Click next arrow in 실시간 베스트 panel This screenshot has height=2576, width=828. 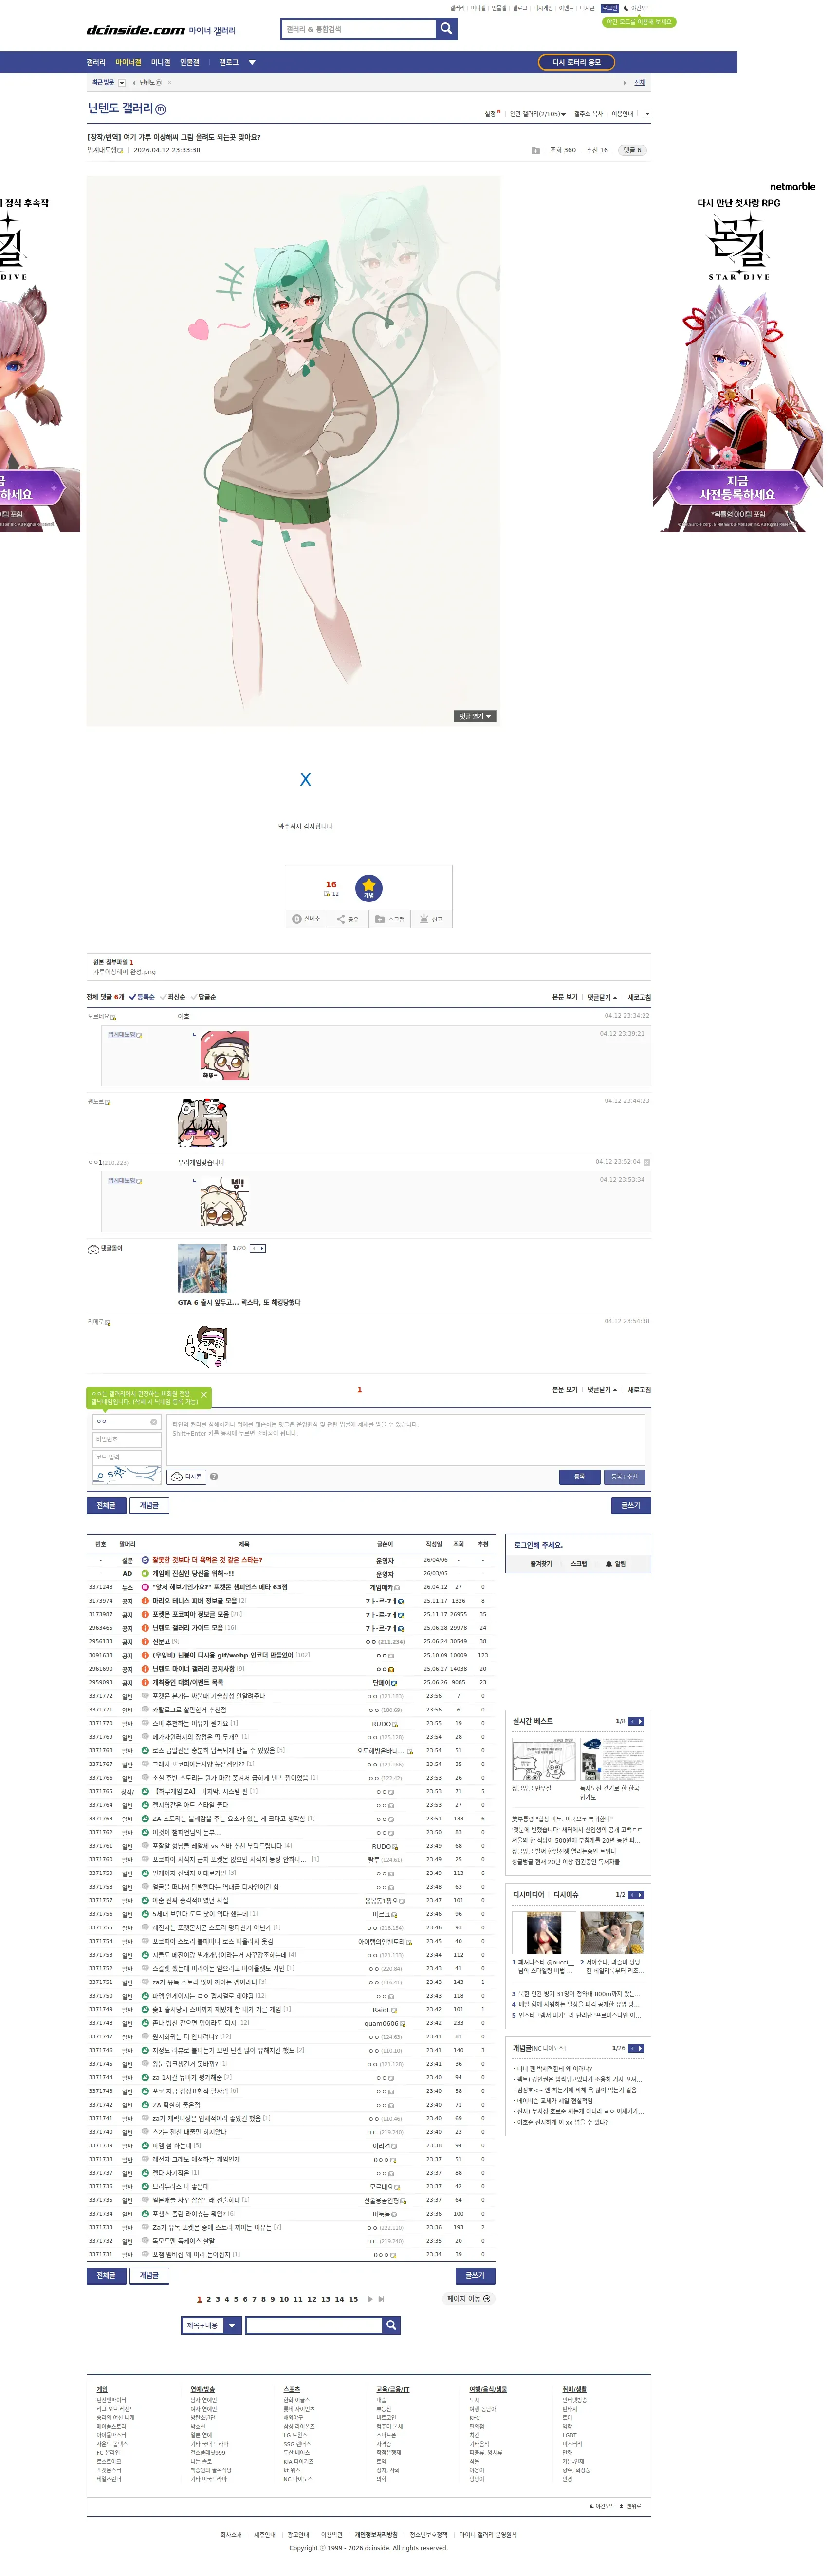tap(640, 1721)
